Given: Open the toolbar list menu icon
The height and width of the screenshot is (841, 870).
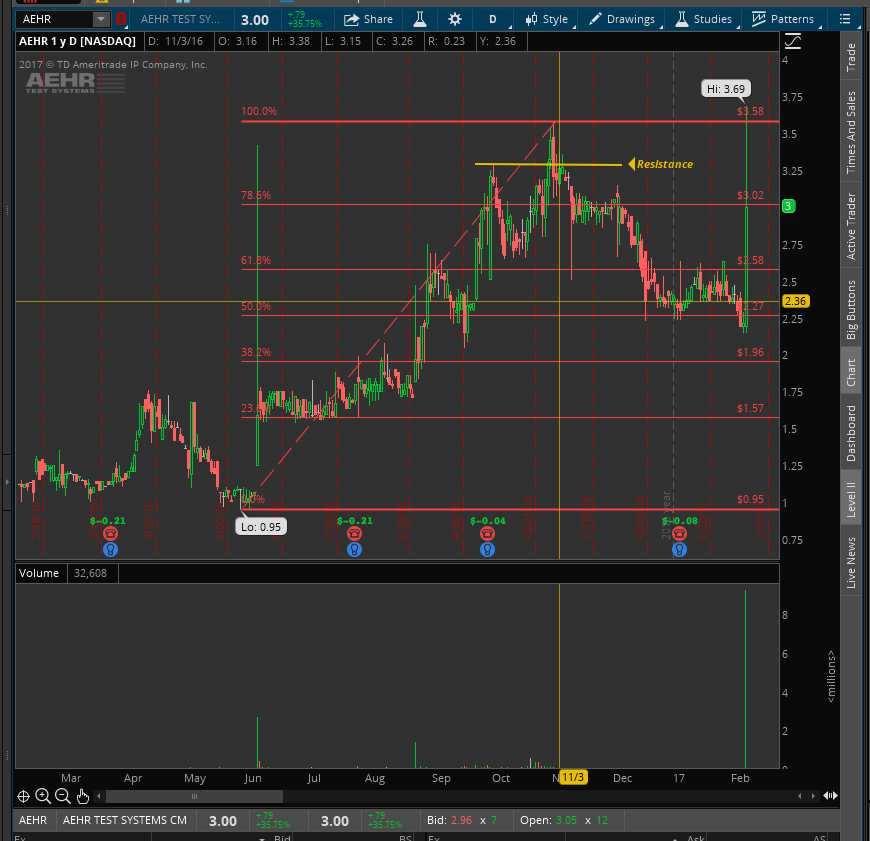Looking at the screenshot, I should point(844,19).
